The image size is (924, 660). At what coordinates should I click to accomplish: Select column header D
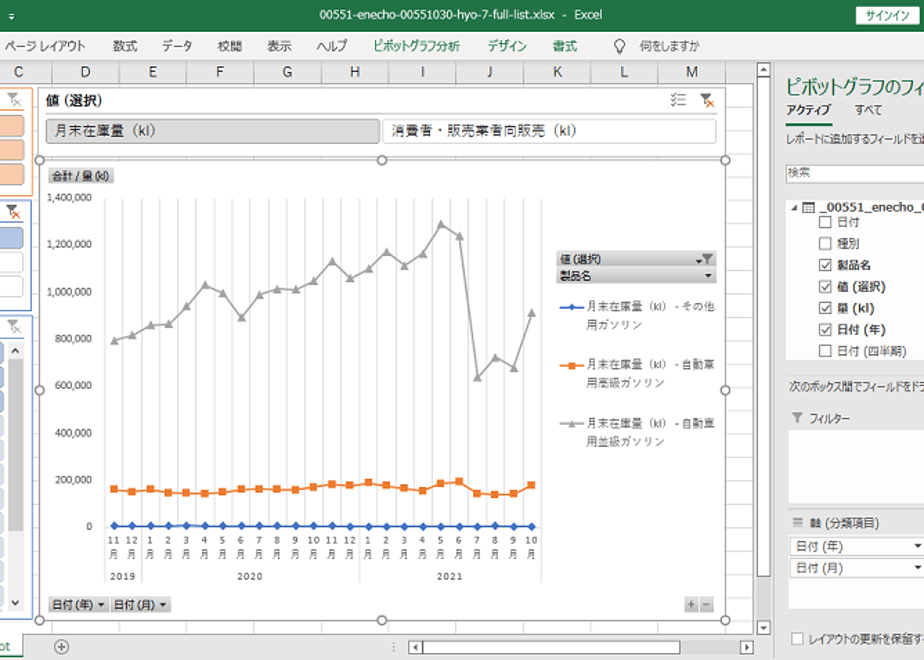pyautogui.click(x=85, y=72)
